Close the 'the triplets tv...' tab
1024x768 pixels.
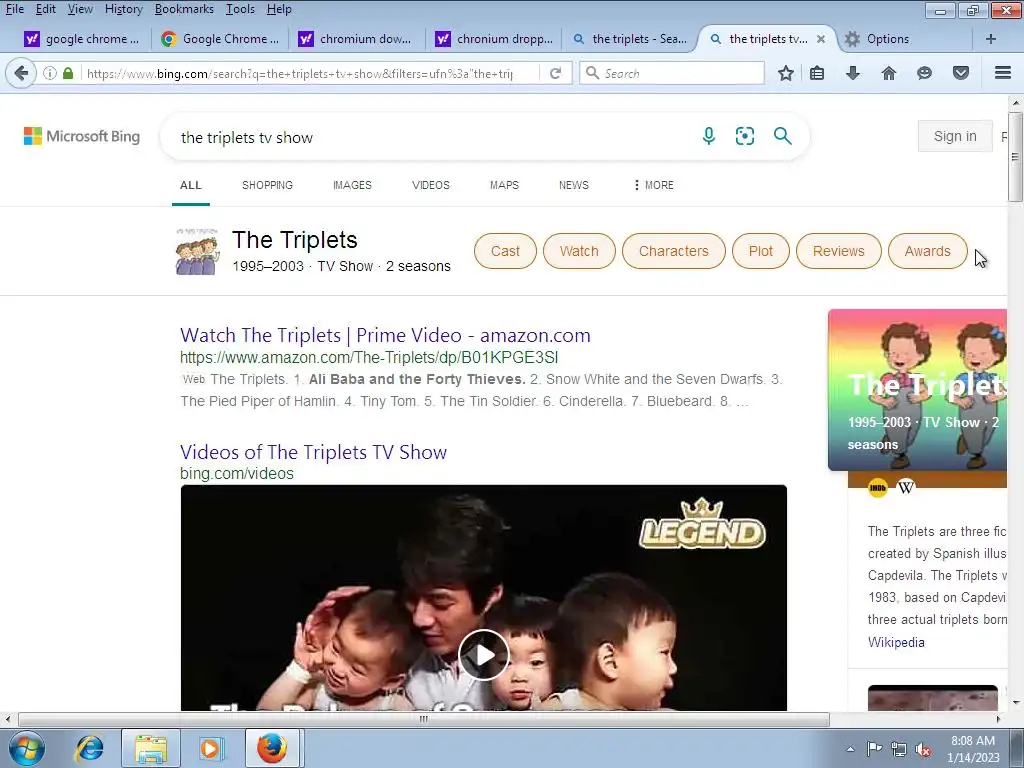pyautogui.click(x=821, y=39)
